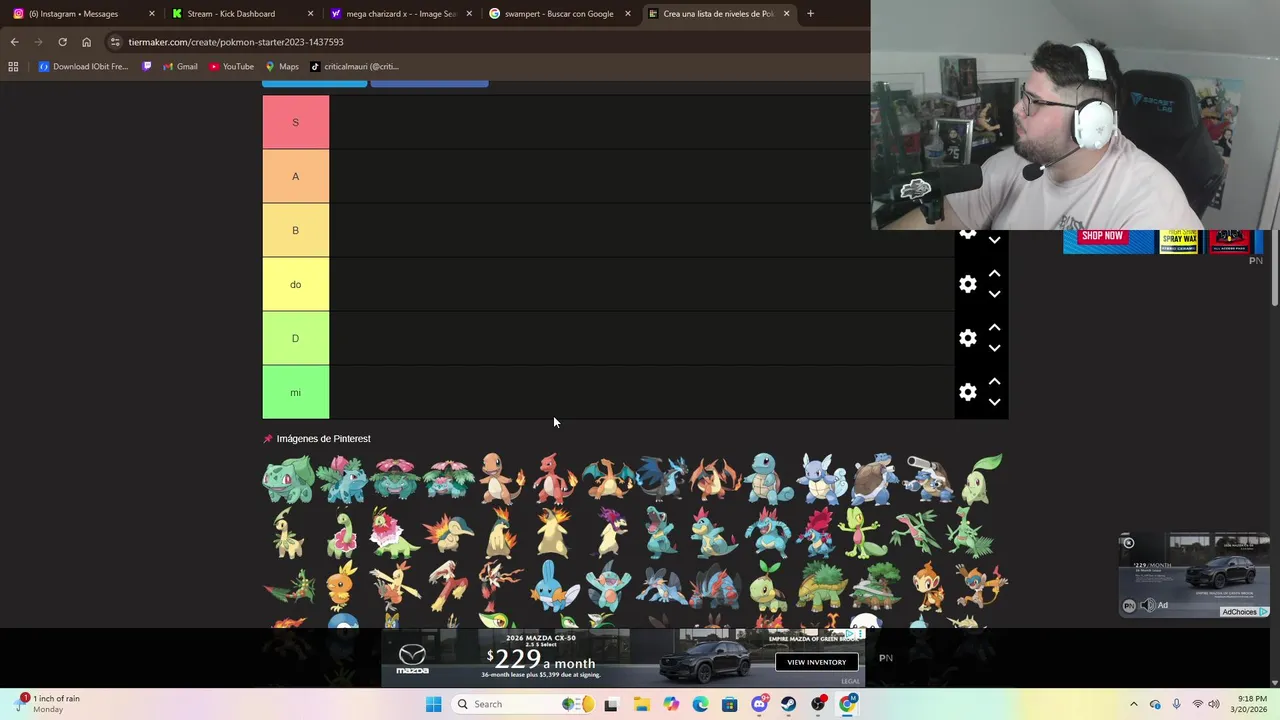Open settings gear for the 'mi' tier row
Screen dimensions: 1280x720
click(967, 392)
